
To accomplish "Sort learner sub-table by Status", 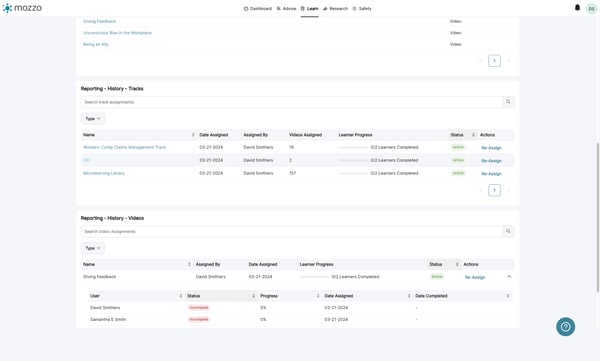I will 253,296.
